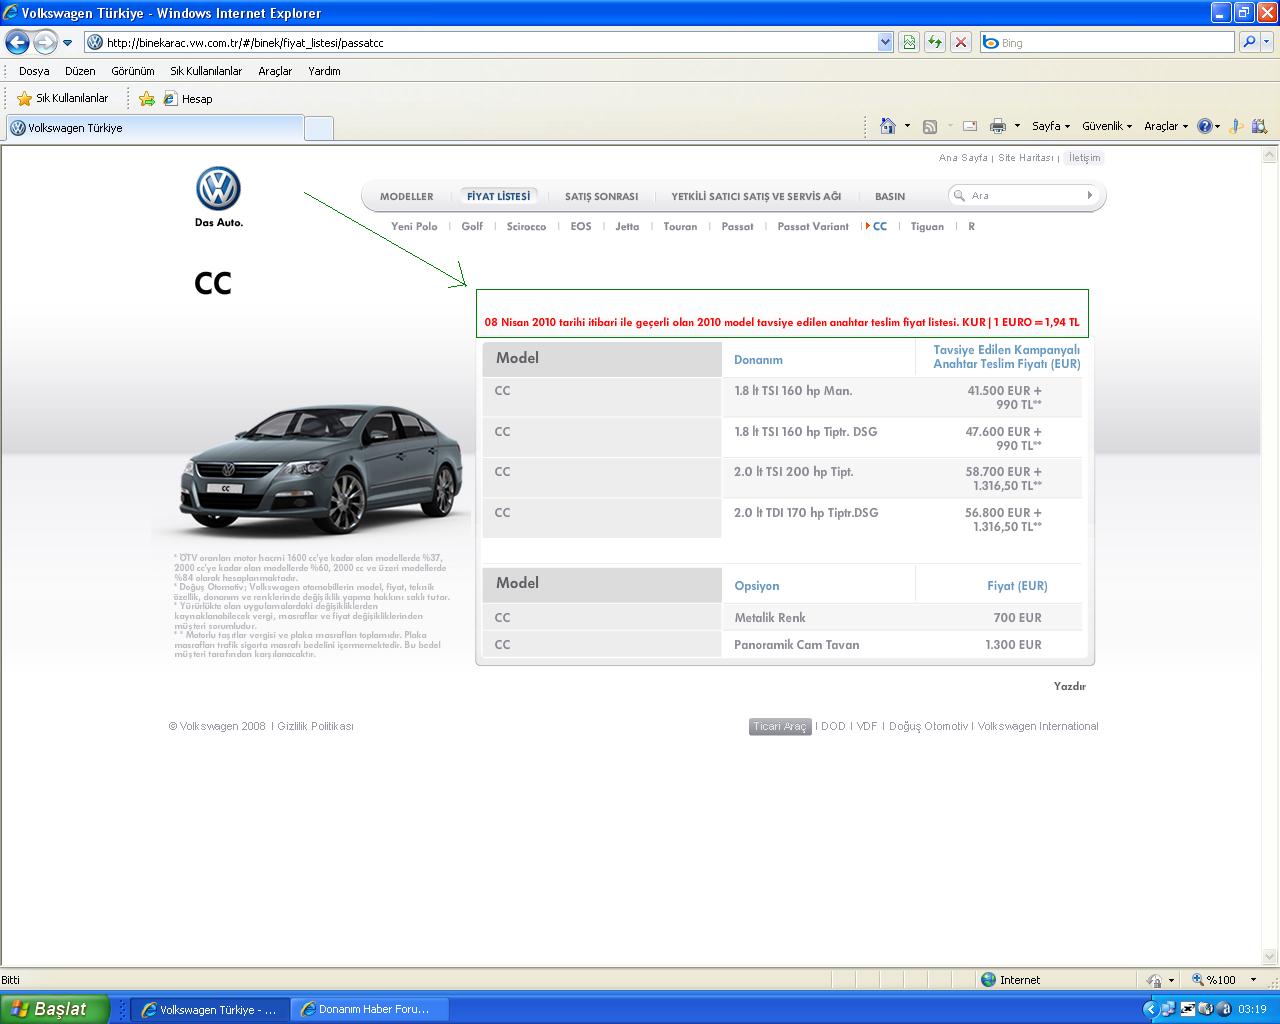Open BASIN navigation tab

pos(890,196)
